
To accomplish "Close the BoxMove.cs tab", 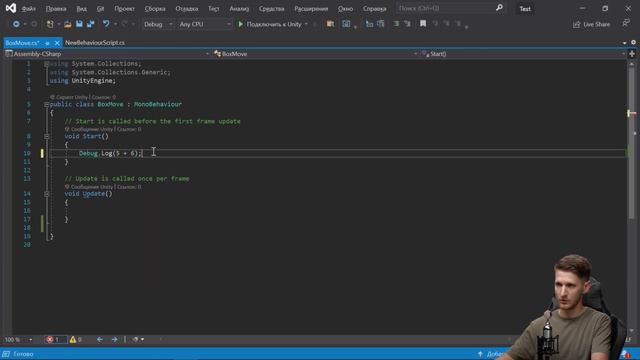I will click(57, 43).
